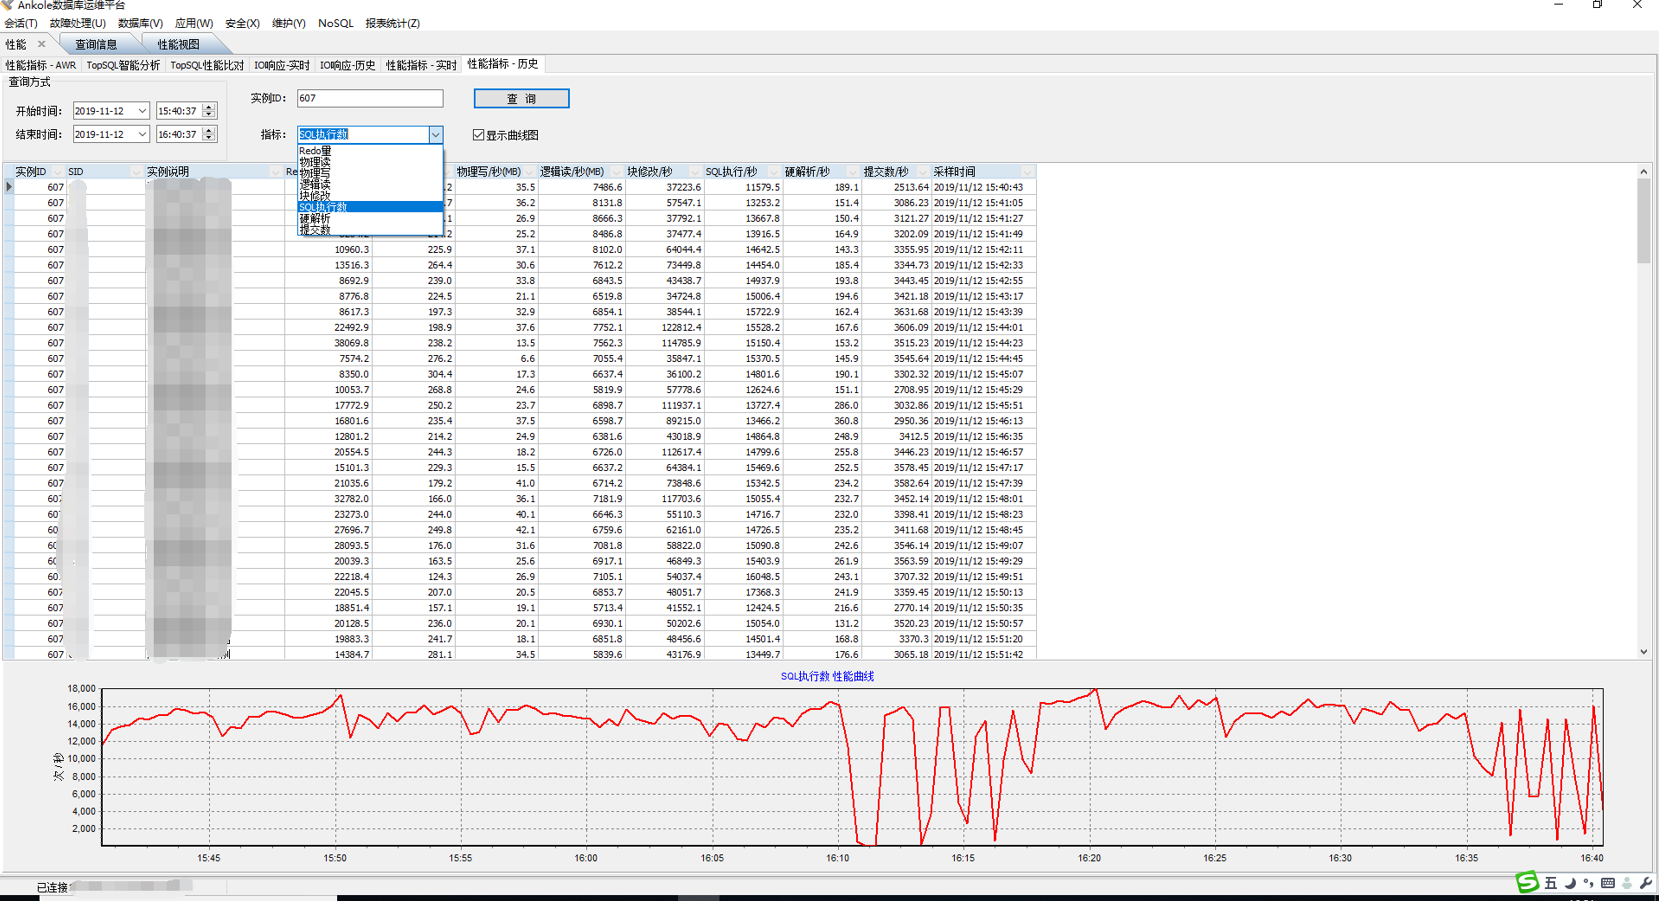The width and height of the screenshot is (1661, 901).
Task: Open the 故障处理(U) menu
Action: [77, 23]
